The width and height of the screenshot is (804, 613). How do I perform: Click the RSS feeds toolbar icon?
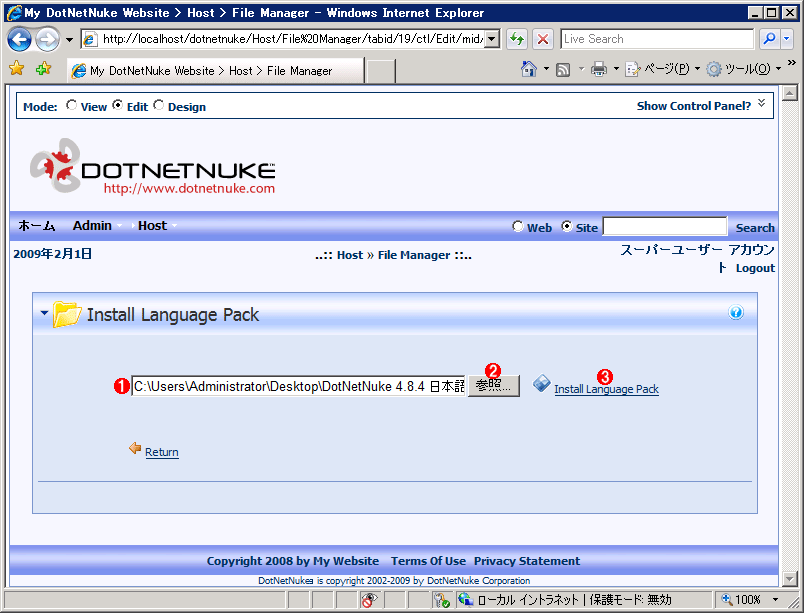[564, 69]
